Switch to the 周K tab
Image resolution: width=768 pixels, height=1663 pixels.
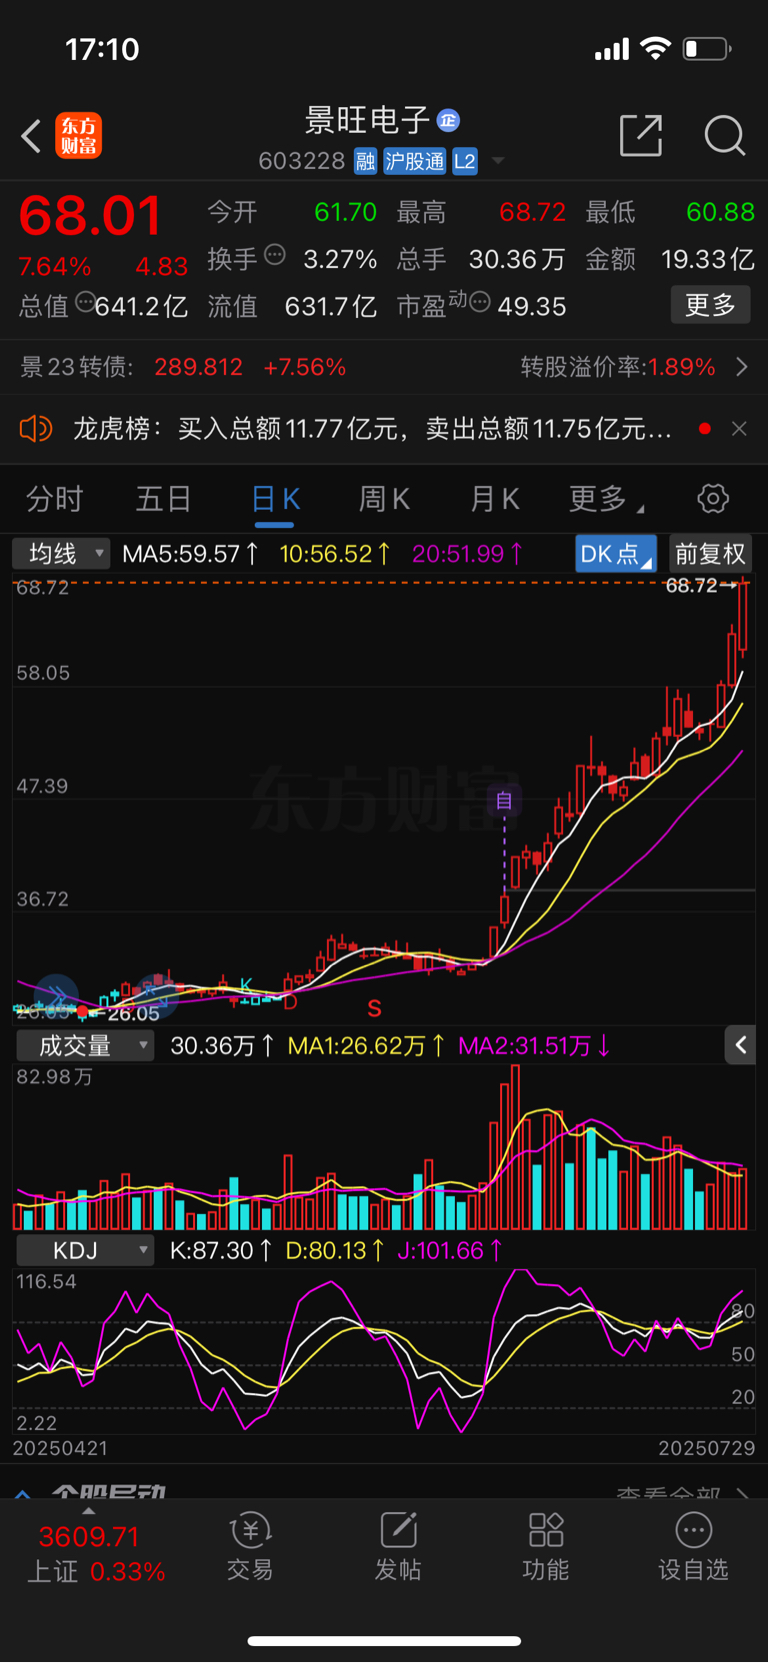(x=384, y=499)
